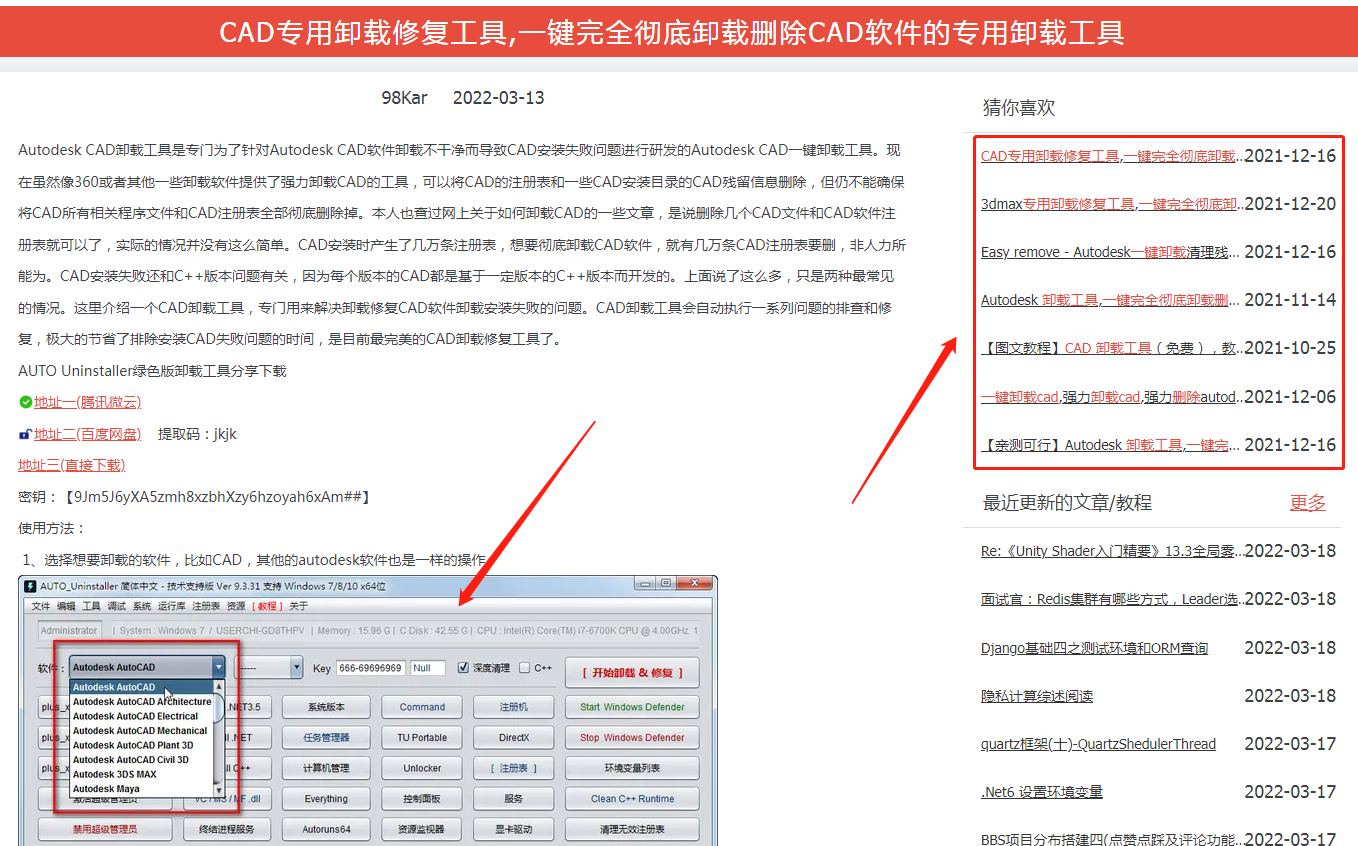This screenshot has width=1358, height=846.
Task: Click the [ 注册表 ] button
Action: tap(514, 768)
